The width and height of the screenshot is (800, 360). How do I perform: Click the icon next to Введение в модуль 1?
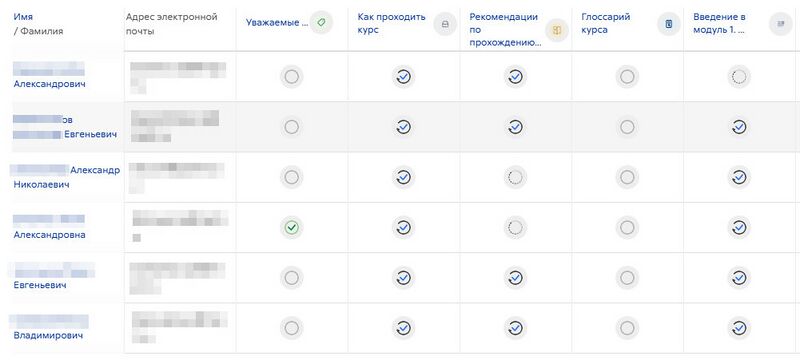780,24
